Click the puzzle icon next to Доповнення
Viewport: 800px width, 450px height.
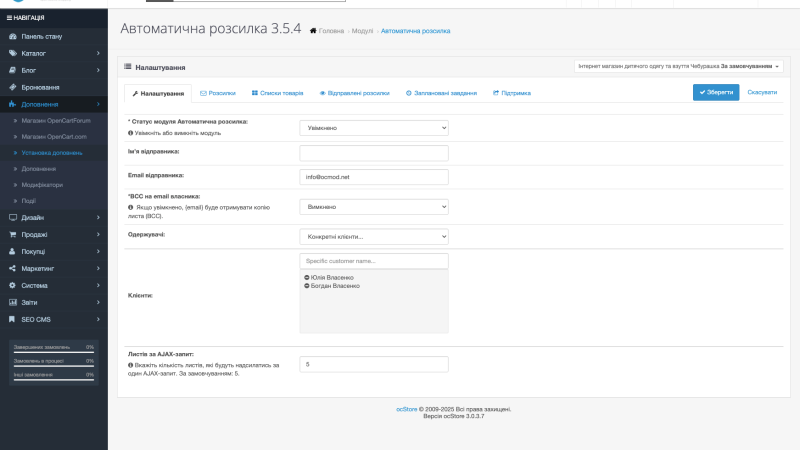[x=13, y=104]
